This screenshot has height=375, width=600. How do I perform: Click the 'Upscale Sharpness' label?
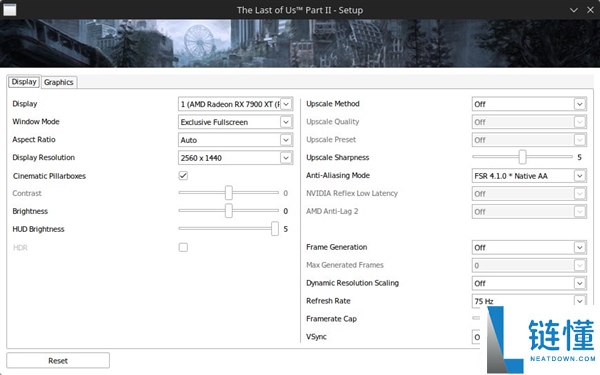338,157
